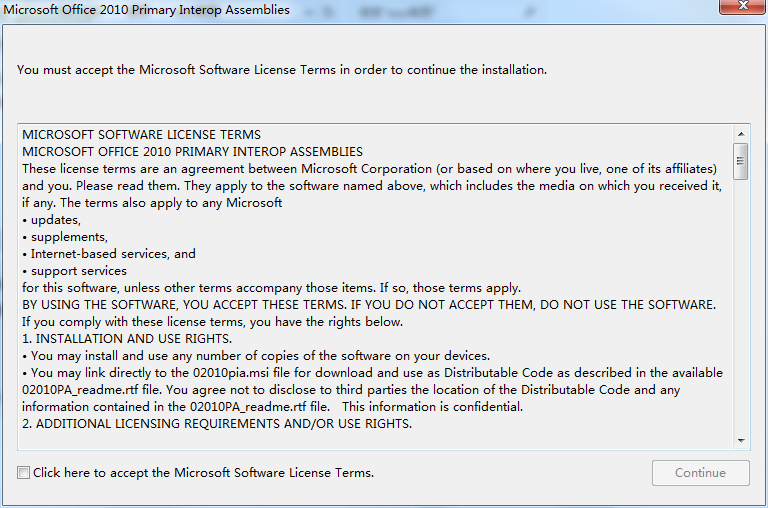Click the 'Microsoft Office 2010 Primary Interop Assemblies' title
768x508 pixels.
146,10
